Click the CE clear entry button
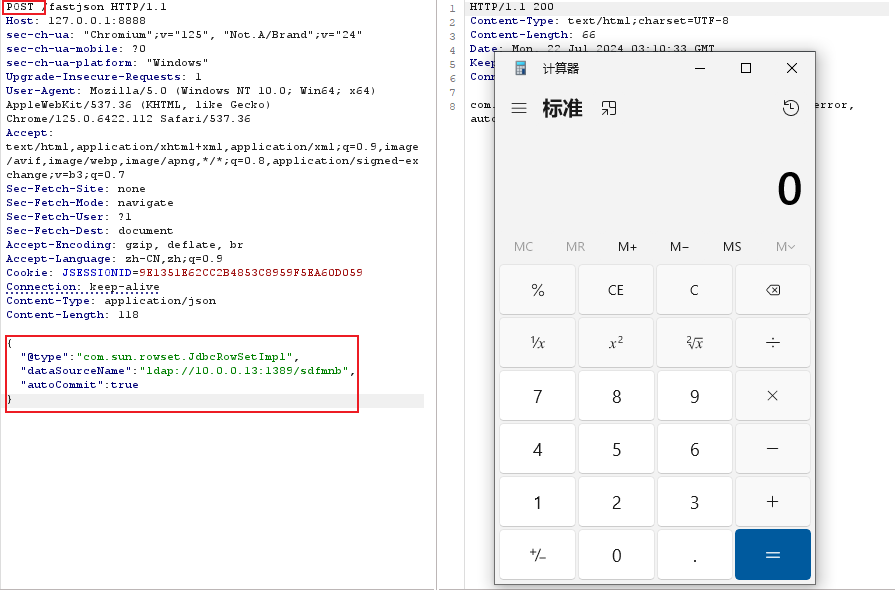 (616, 290)
